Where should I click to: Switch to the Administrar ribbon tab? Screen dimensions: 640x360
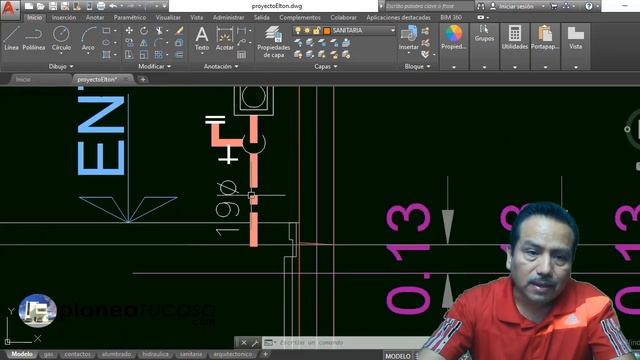click(229, 18)
